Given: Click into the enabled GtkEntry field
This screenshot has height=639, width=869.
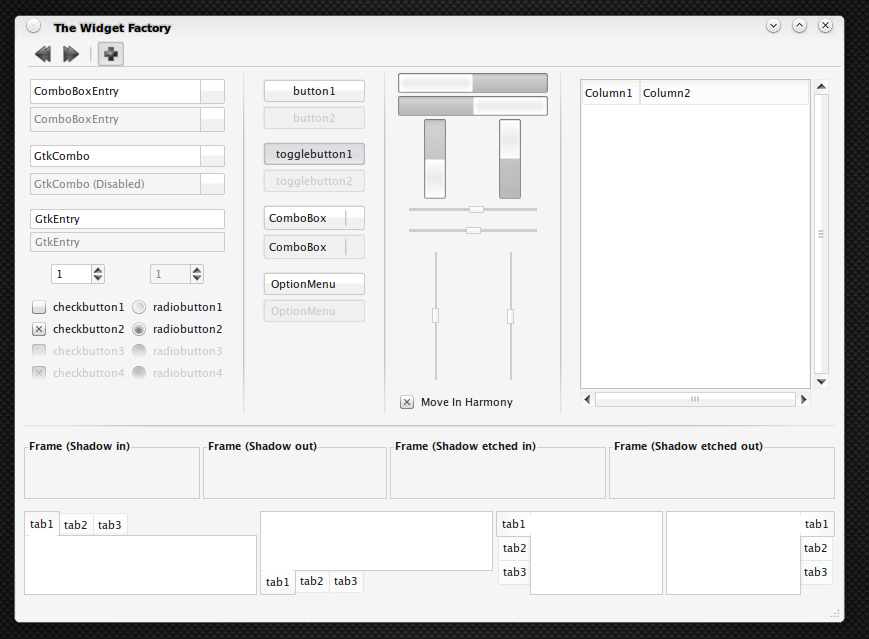Looking at the screenshot, I should pos(127,219).
